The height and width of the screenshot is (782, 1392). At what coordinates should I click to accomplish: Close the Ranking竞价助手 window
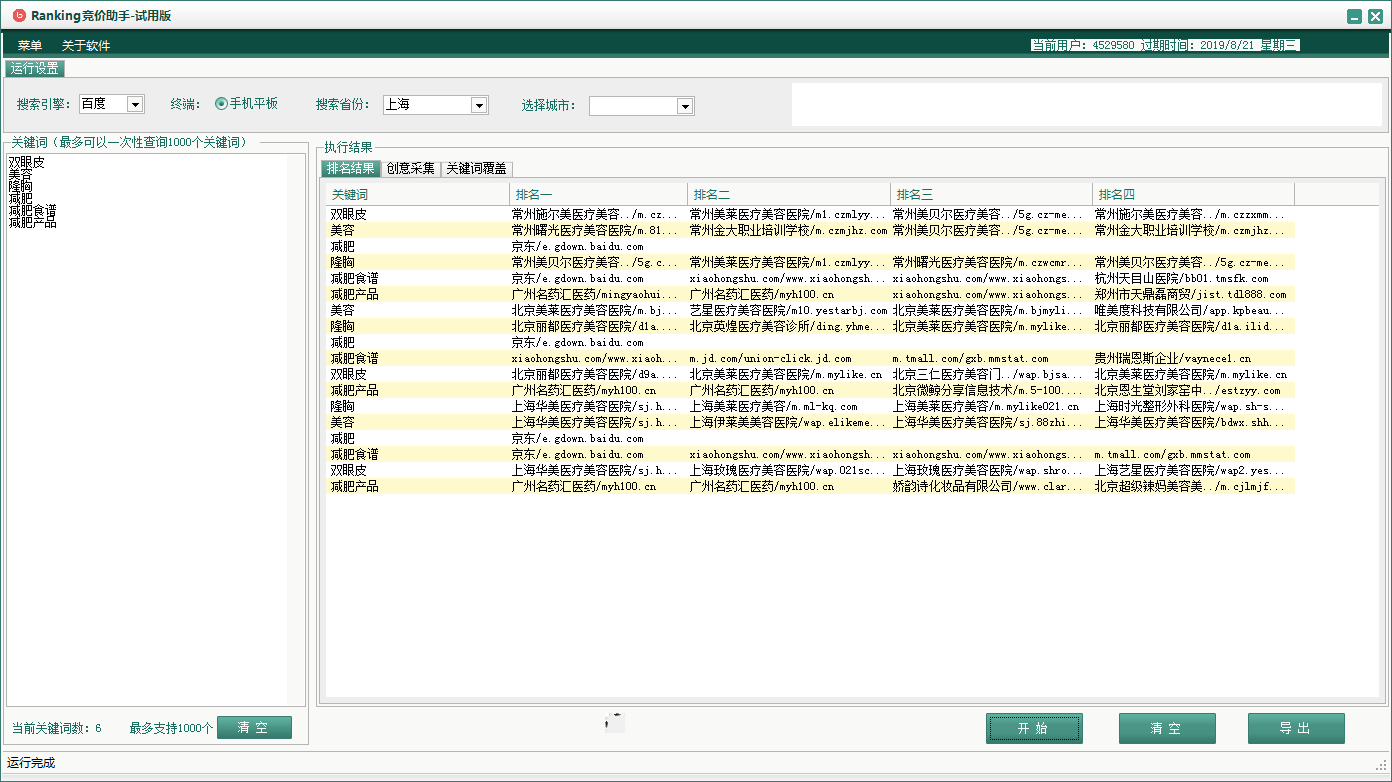point(1374,16)
